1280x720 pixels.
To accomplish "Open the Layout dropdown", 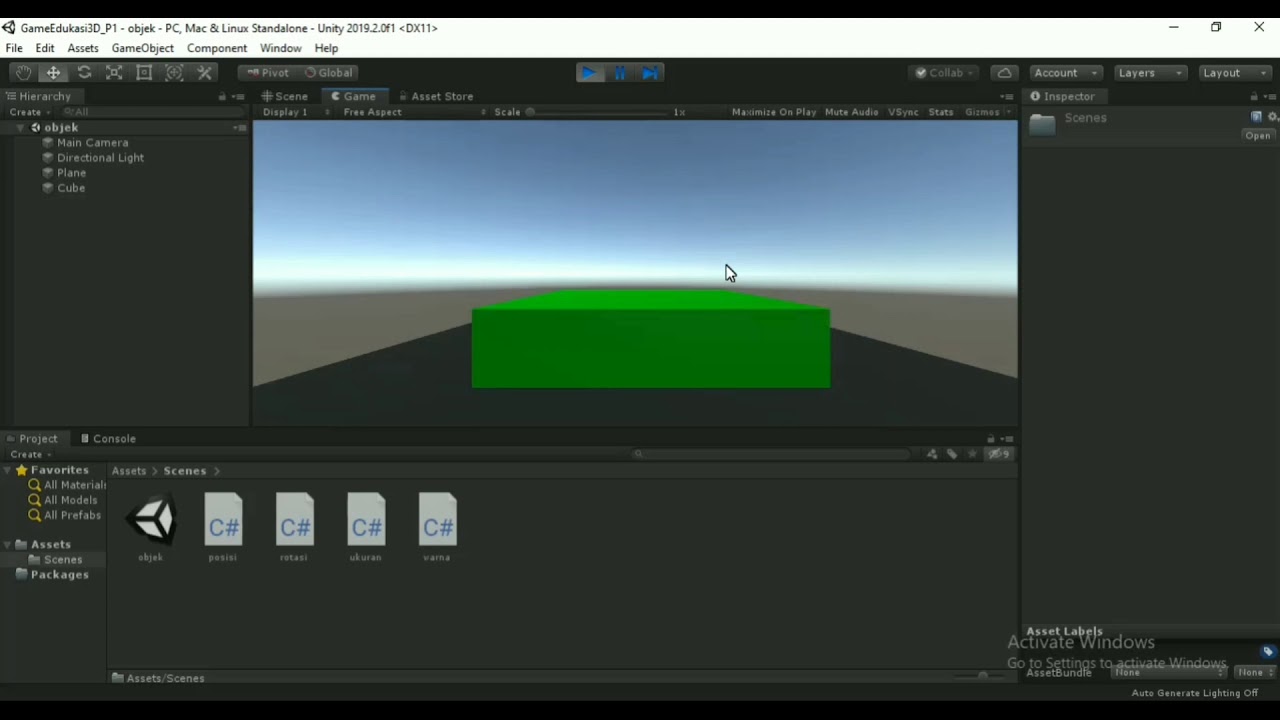I will point(1235,73).
